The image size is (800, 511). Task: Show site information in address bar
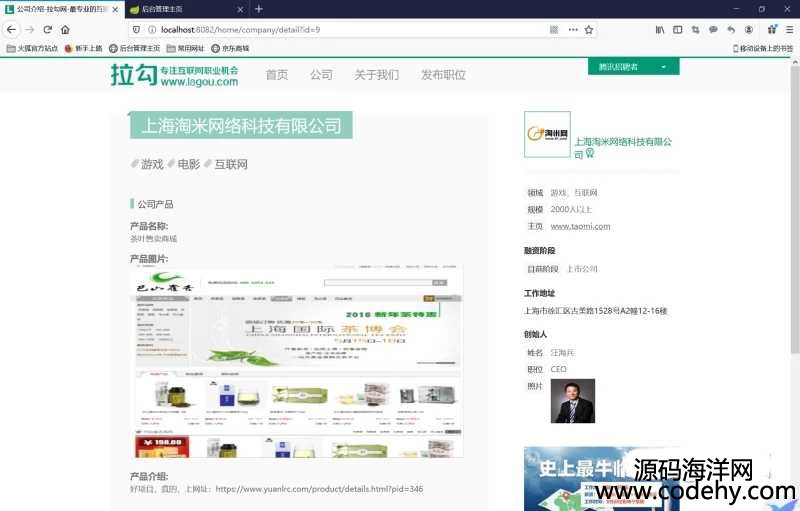pyautogui.click(x=152, y=30)
